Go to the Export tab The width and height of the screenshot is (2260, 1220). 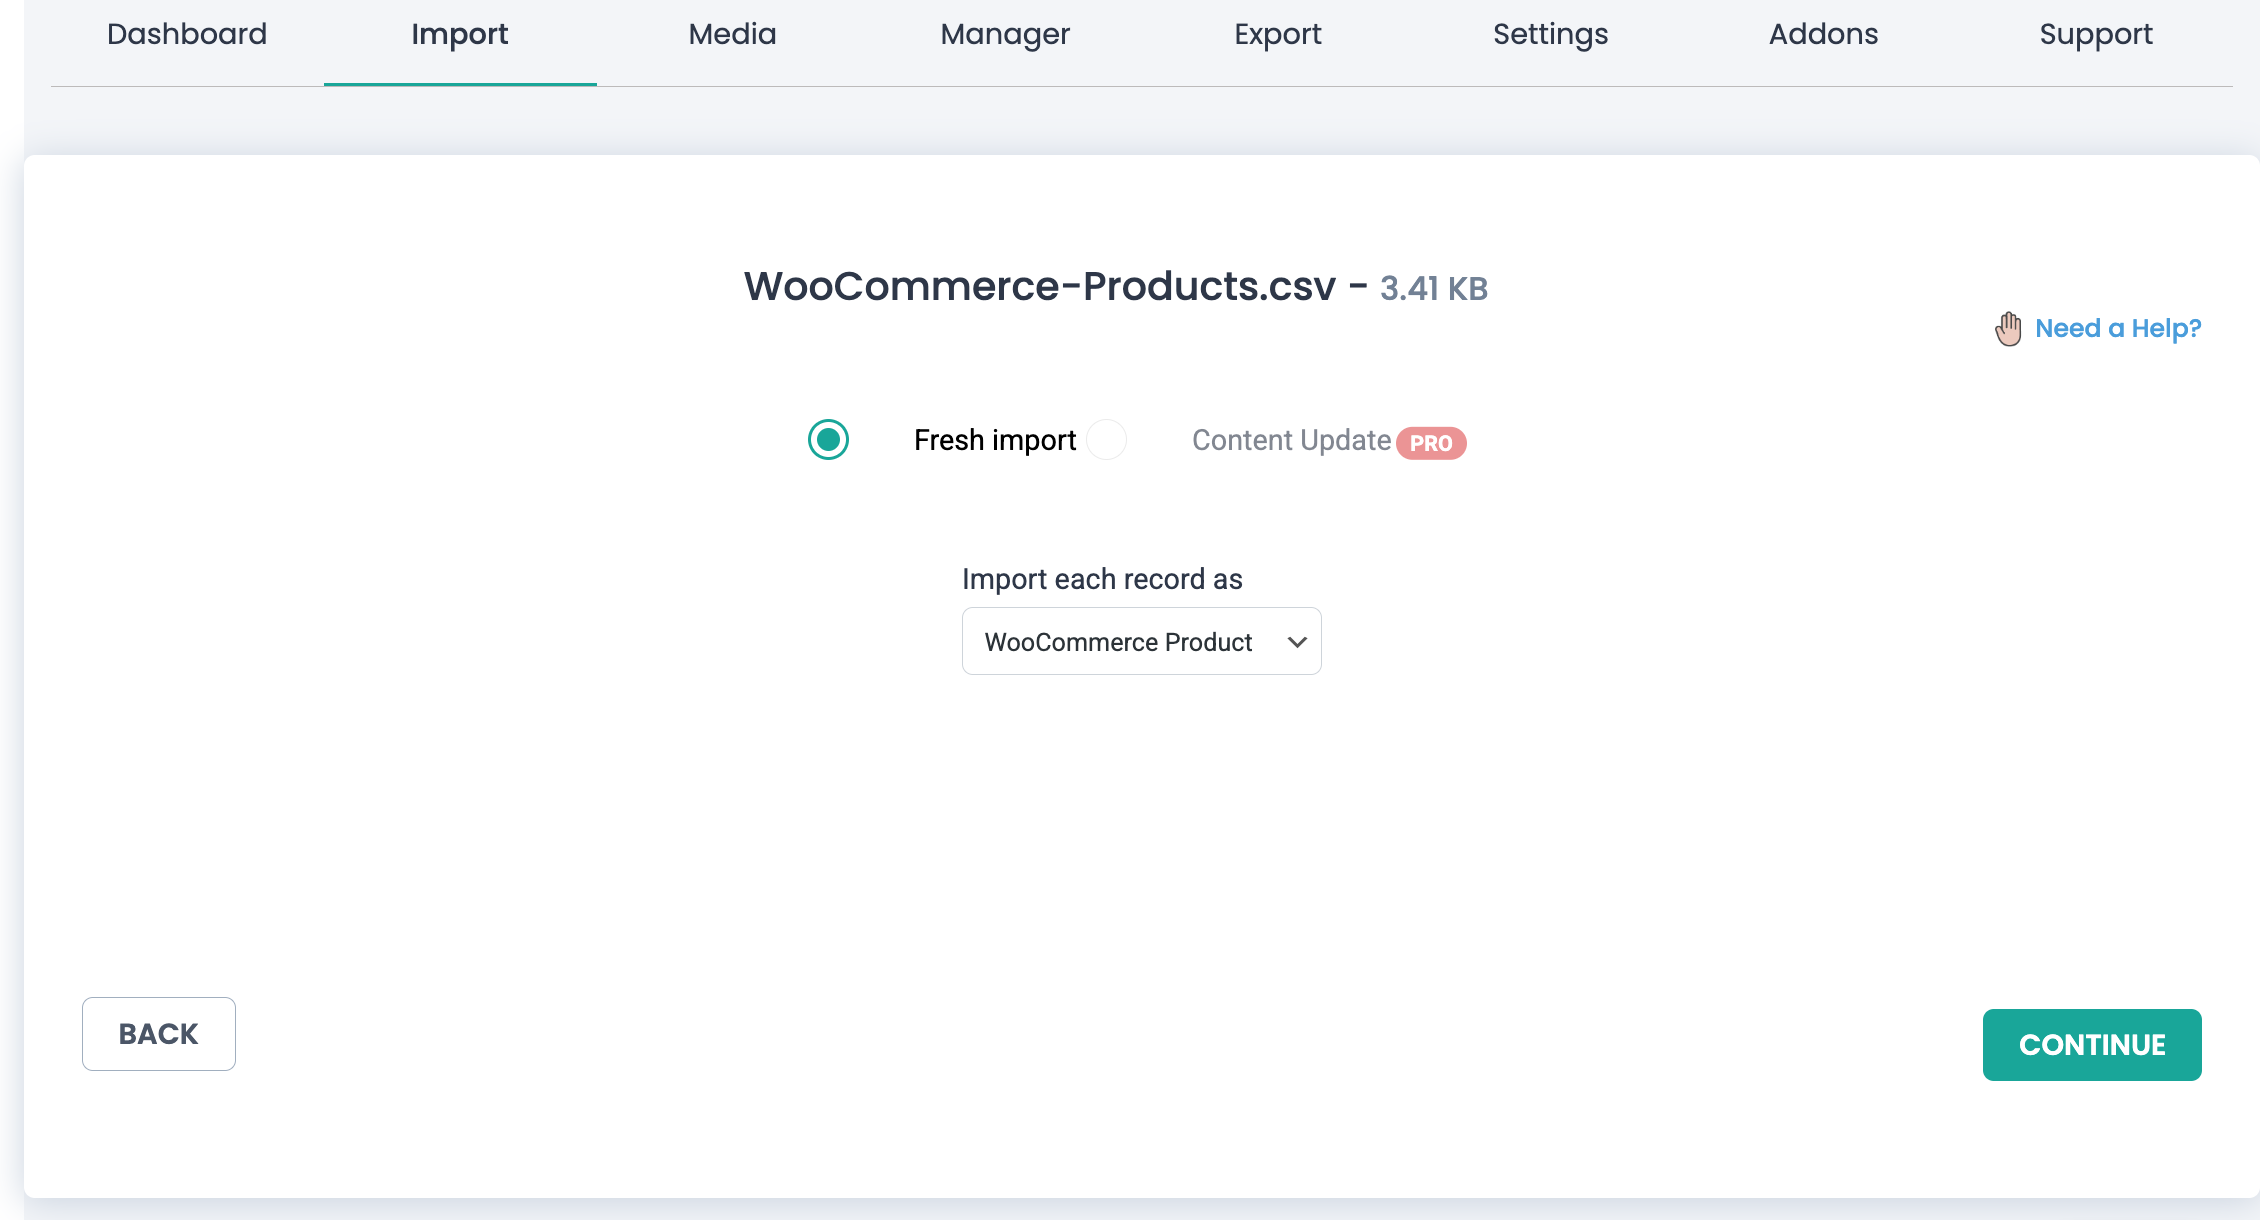point(1278,33)
